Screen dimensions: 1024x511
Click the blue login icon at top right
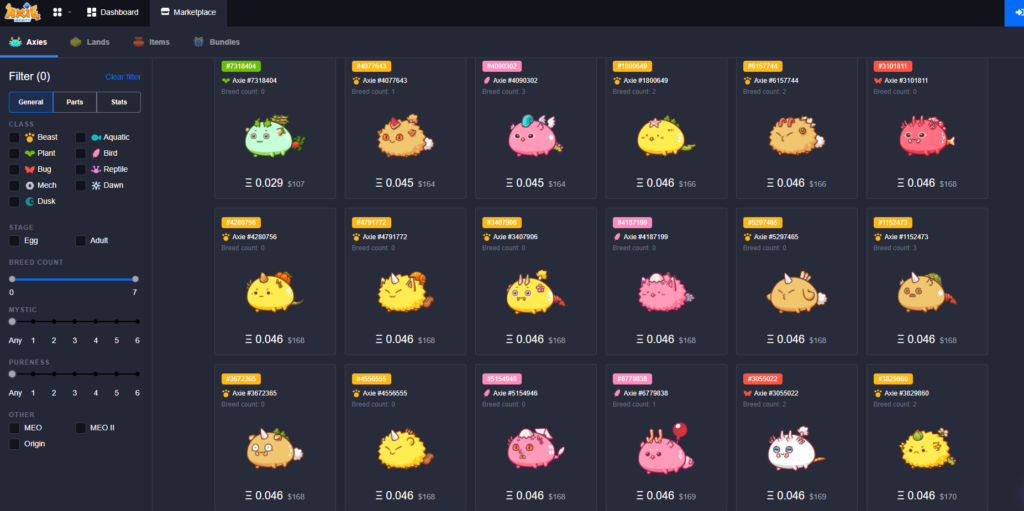1014,12
